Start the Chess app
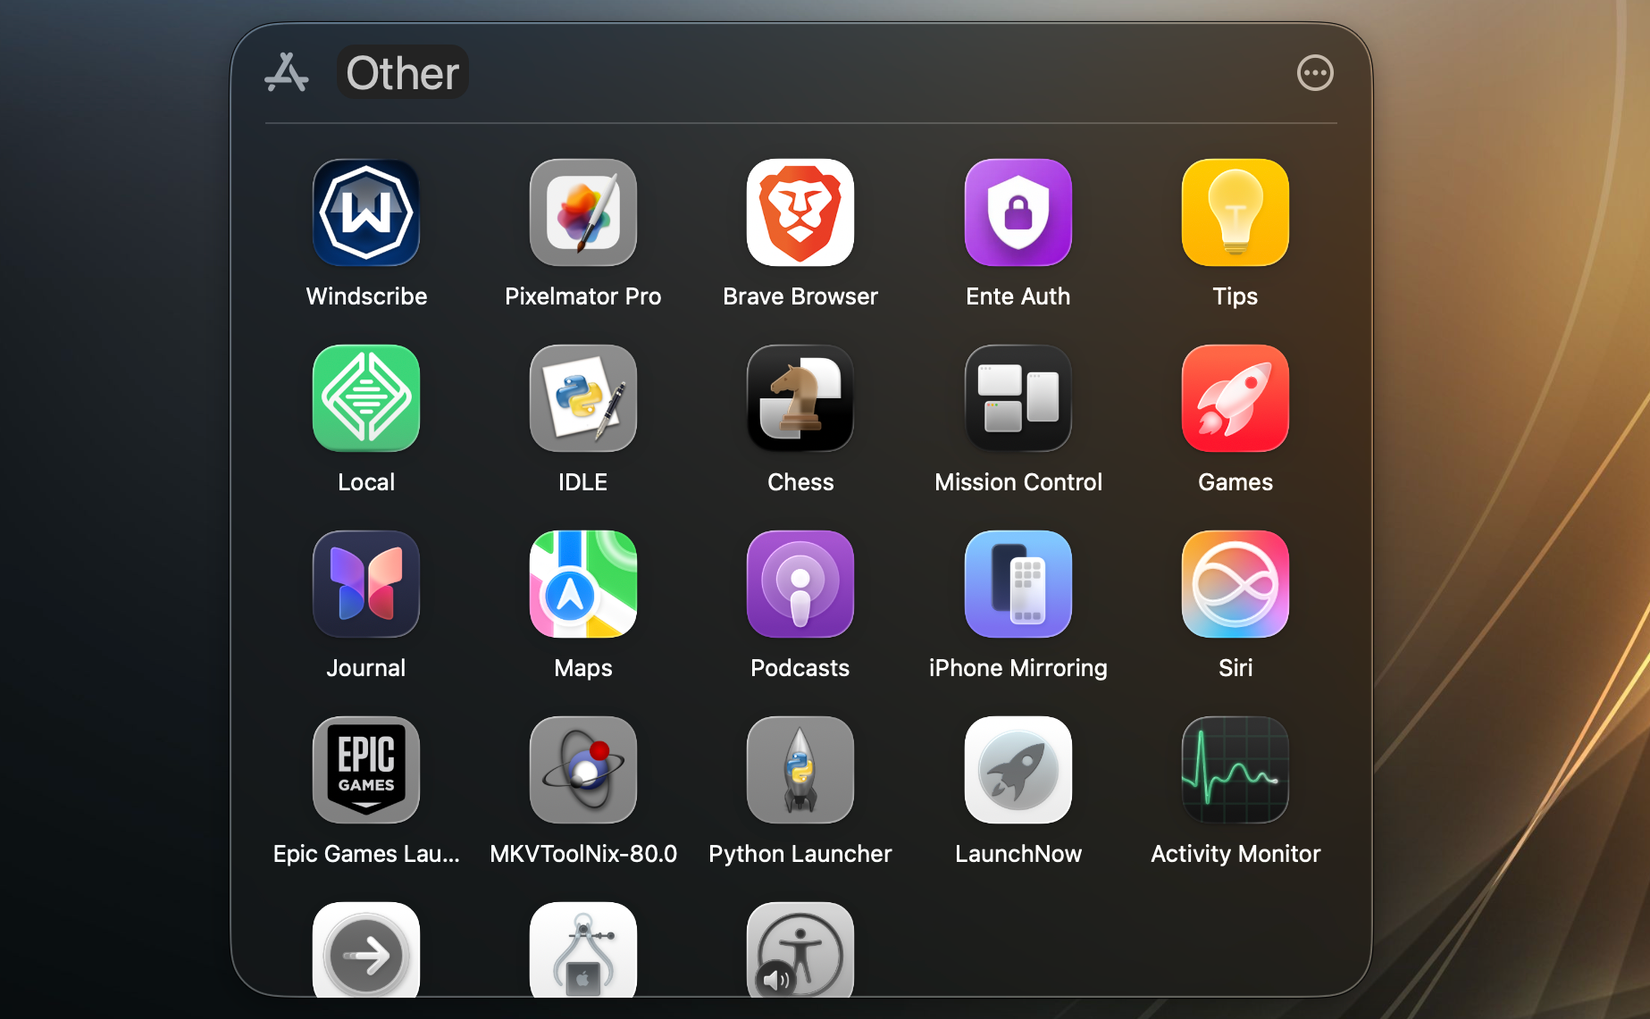1650x1019 pixels. (x=800, y=399)
